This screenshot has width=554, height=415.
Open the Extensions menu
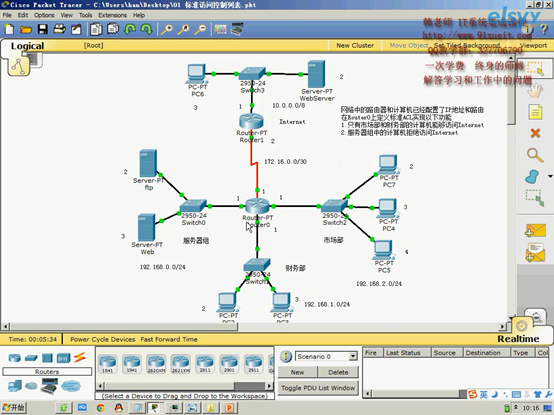112,15
